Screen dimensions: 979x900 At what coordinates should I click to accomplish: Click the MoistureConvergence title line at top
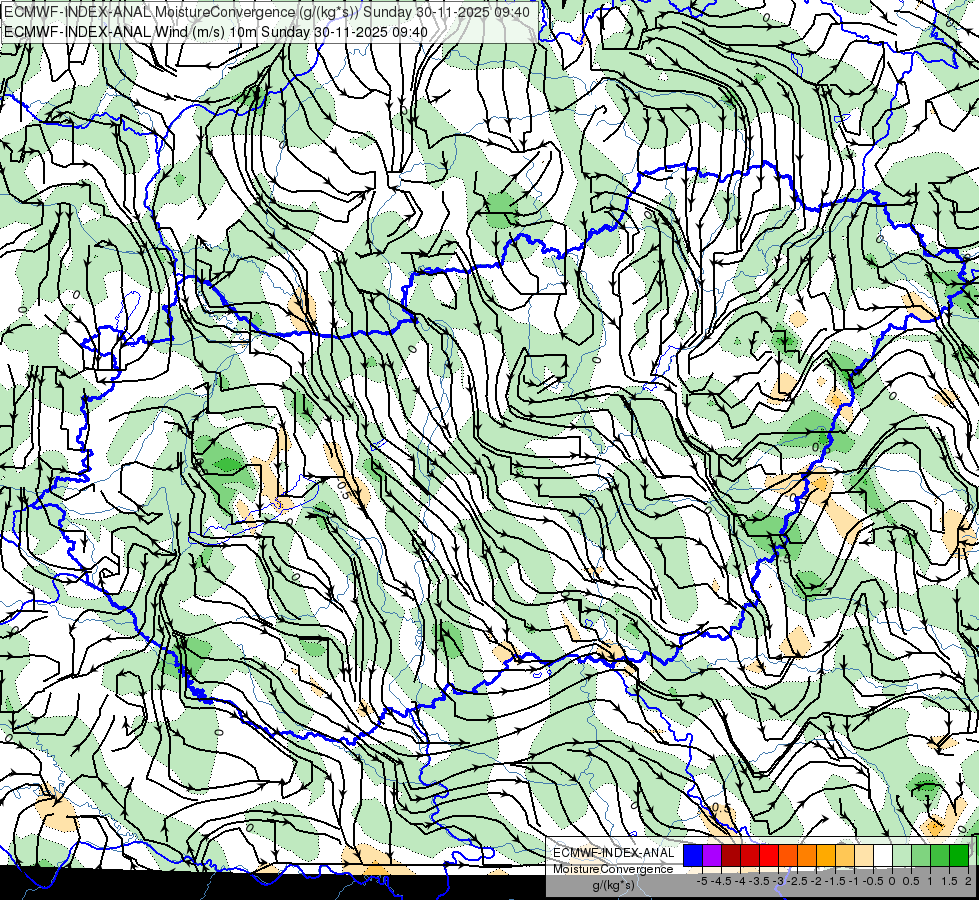tap(267, 12)
